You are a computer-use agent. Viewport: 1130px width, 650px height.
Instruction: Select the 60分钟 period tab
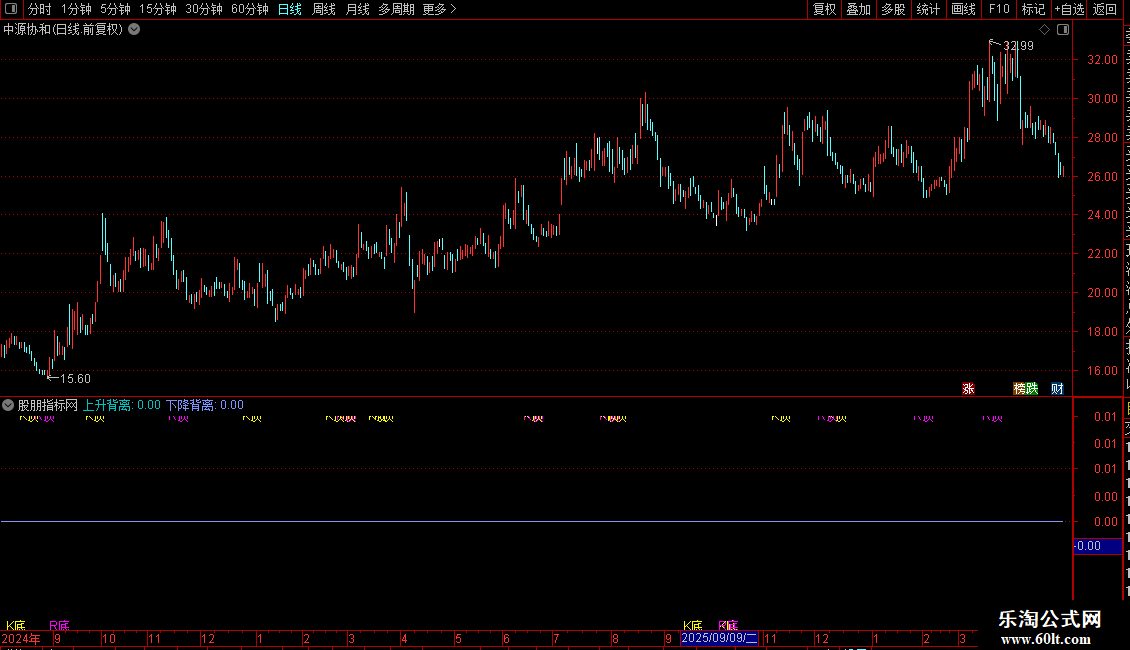[x=250, y=9]
